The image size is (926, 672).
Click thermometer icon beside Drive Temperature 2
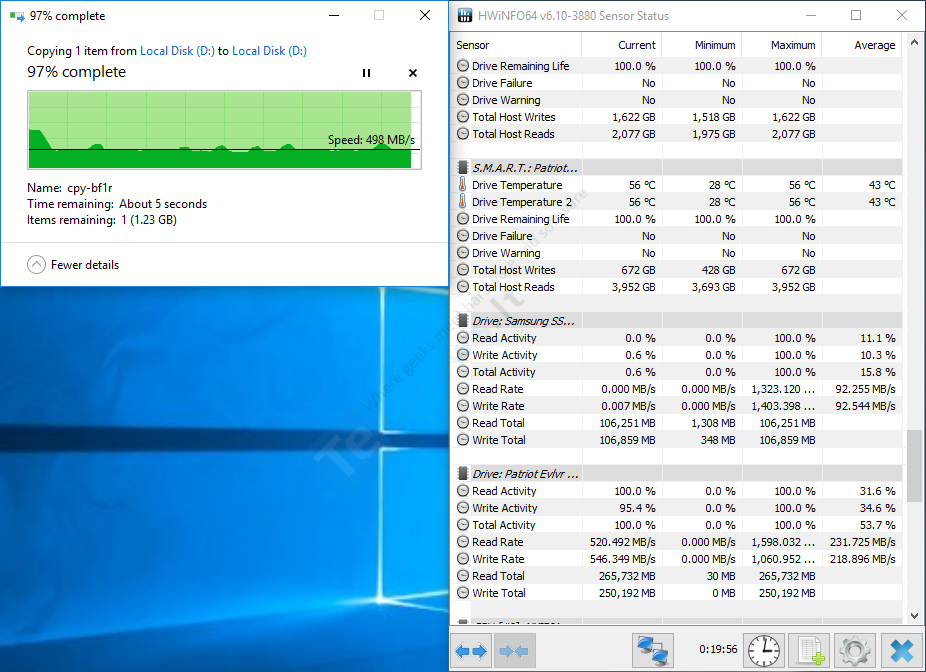pyautogui.click(x=462, y=201)
